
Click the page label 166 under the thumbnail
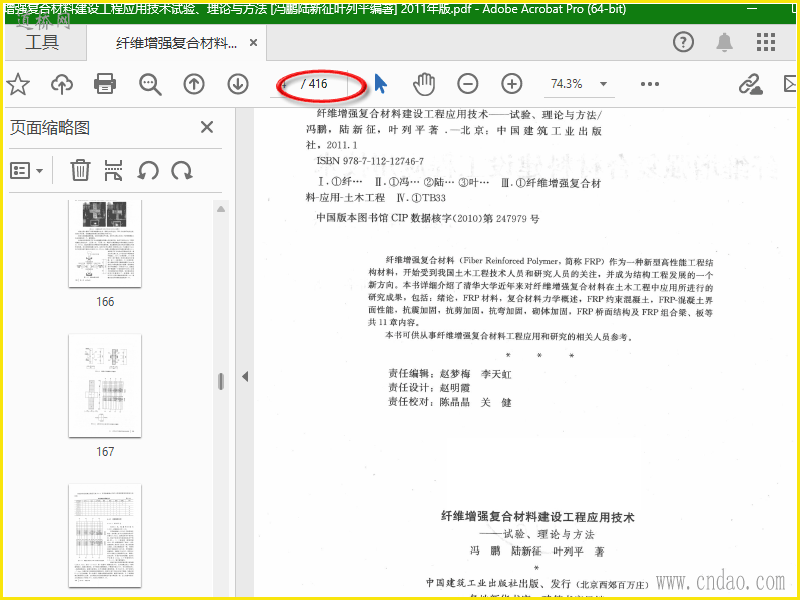[105, 302]
